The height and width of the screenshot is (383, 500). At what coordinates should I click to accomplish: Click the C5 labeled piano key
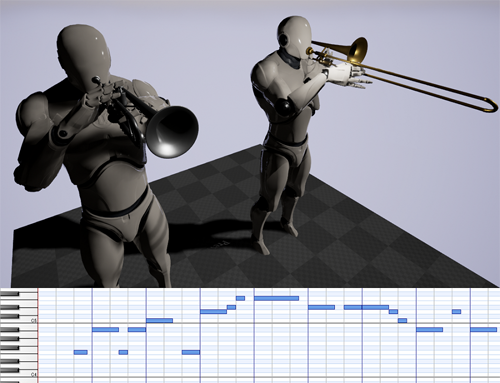[x=19, y=320]
